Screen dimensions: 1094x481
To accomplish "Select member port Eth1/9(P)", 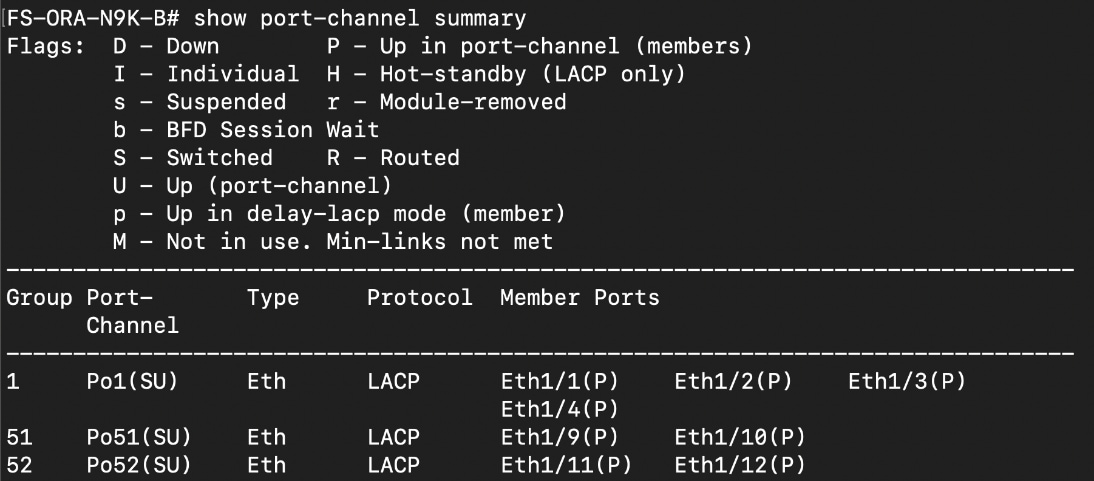I will pos(559,437).
